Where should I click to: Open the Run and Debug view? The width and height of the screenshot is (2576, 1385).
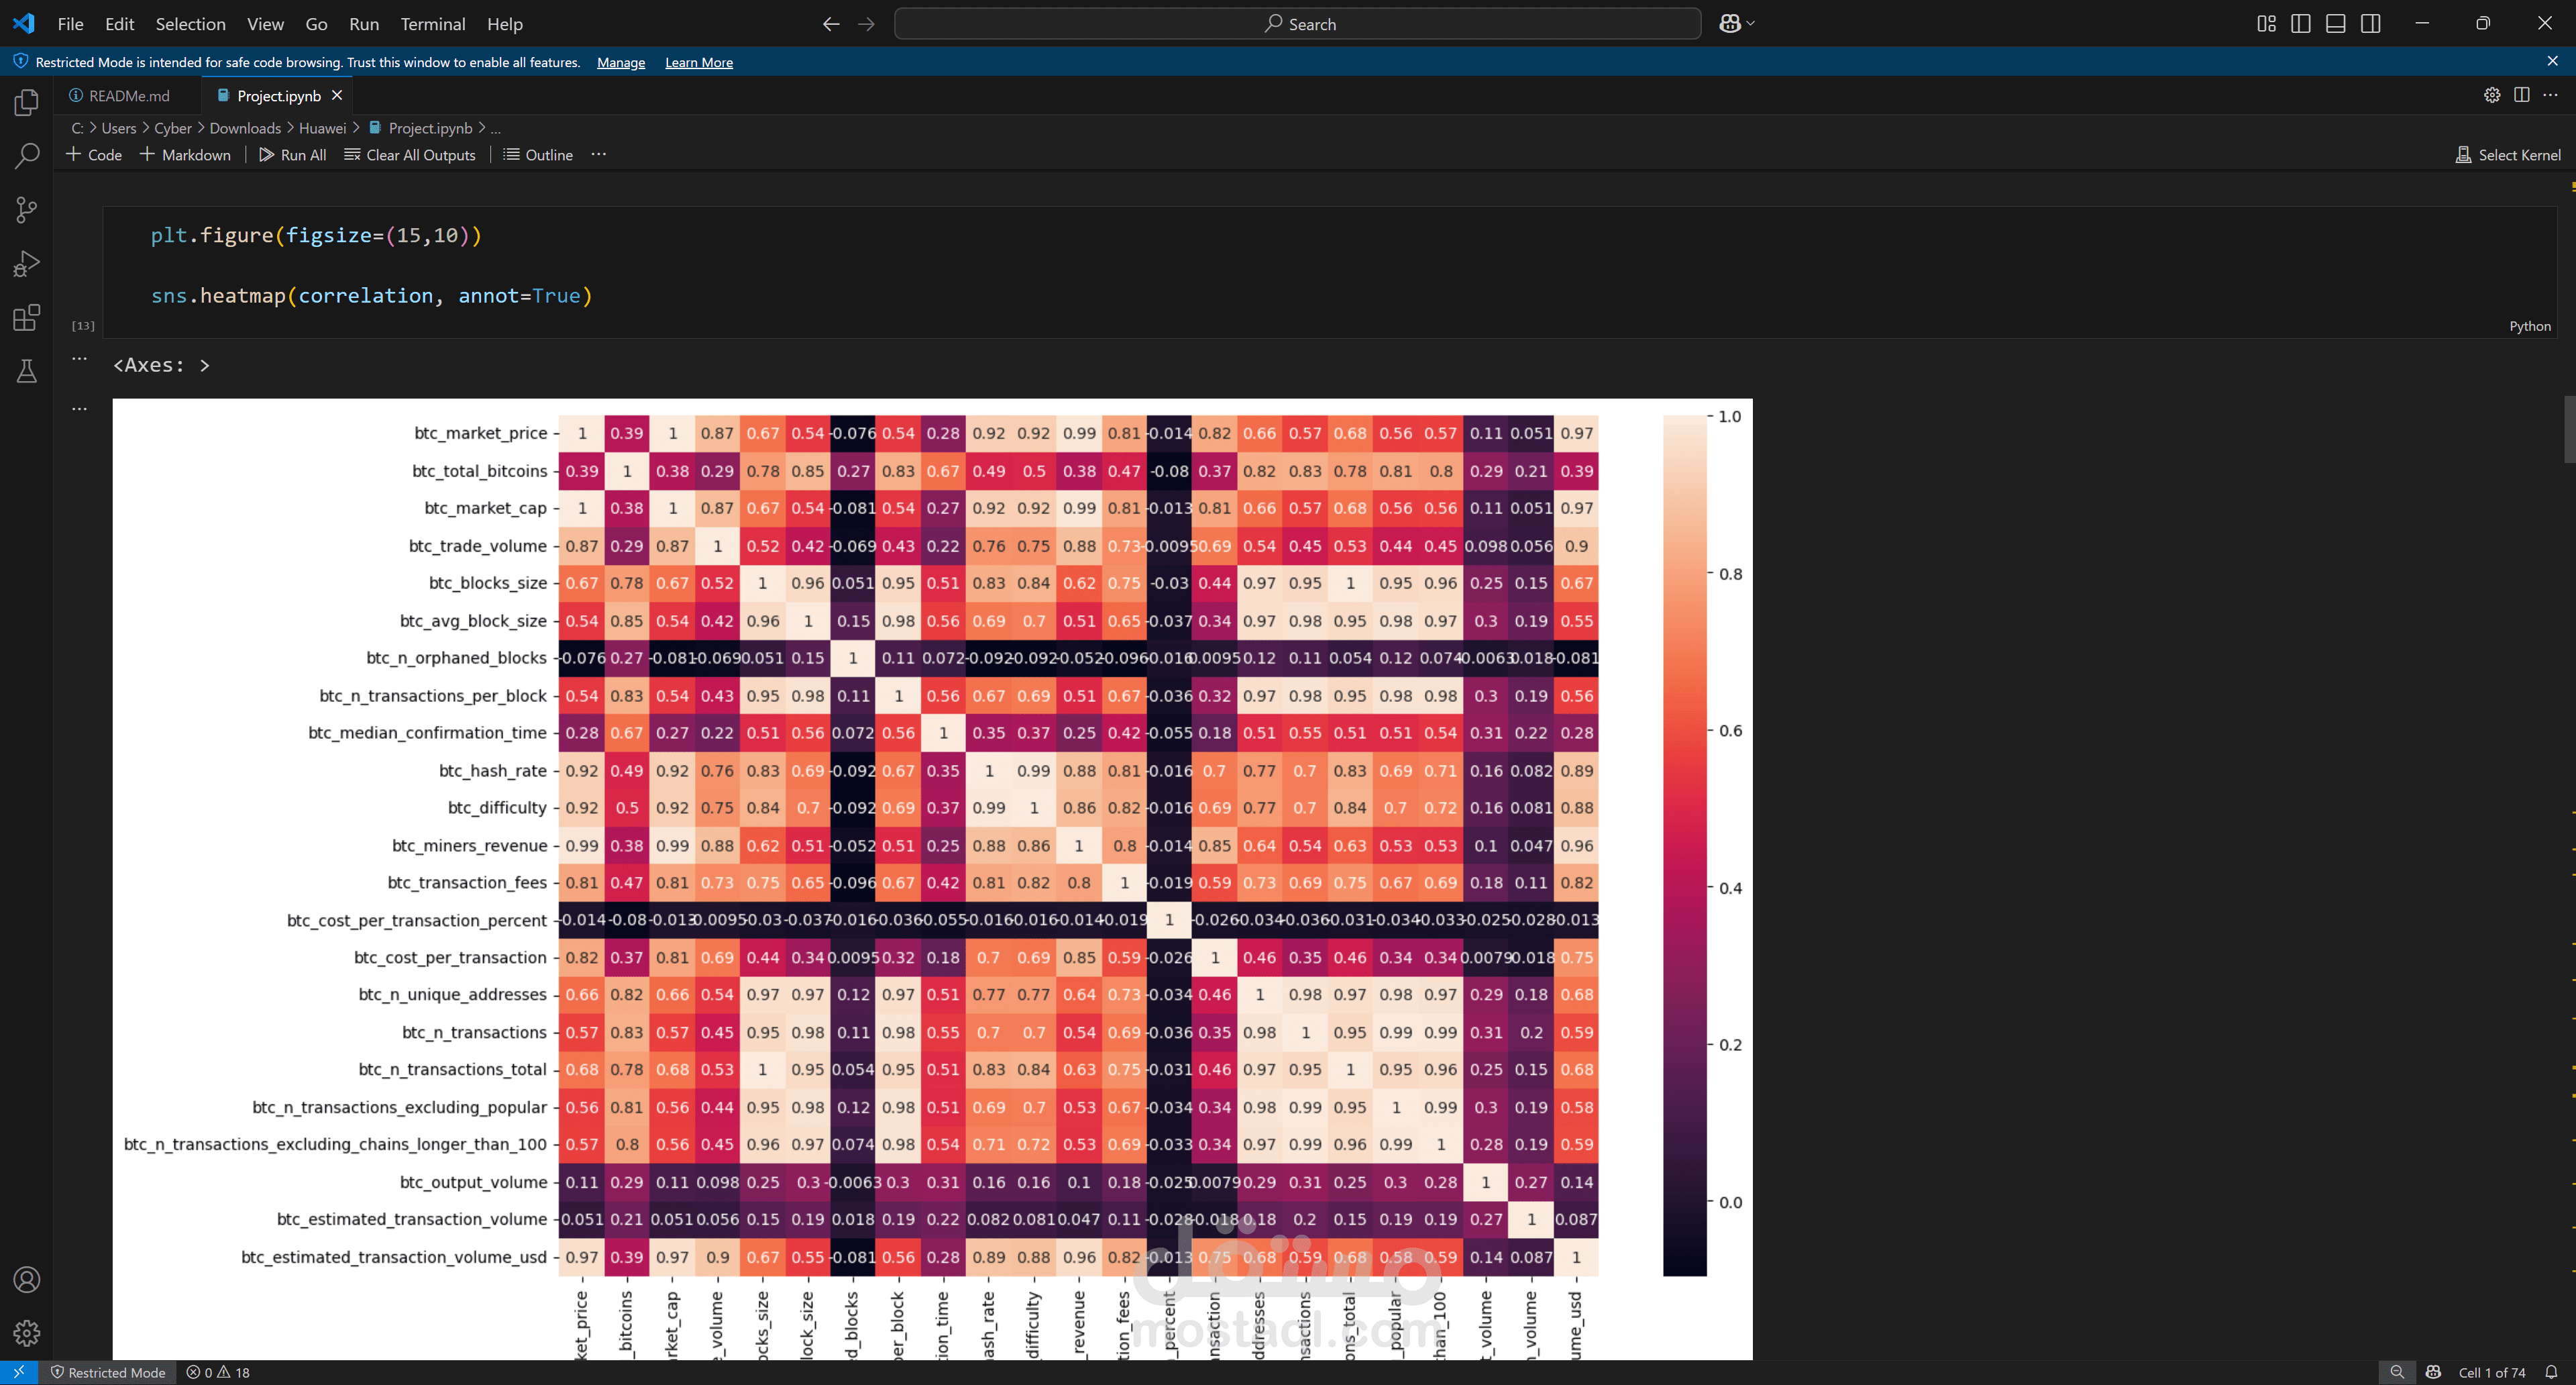coord(27,264)
